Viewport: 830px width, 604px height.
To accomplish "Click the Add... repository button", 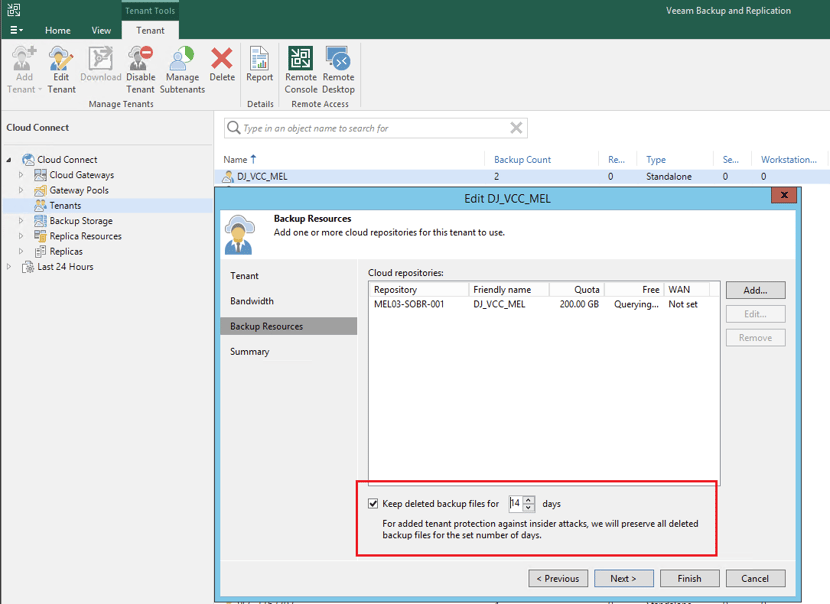I will (755, 290).
